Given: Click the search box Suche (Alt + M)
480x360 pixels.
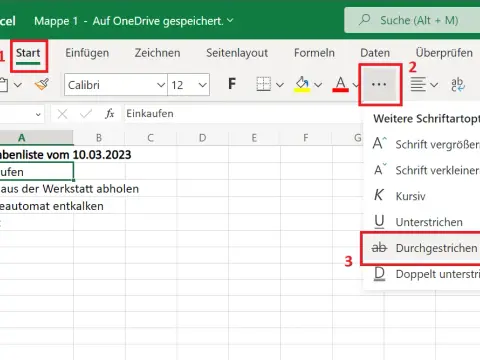Looking at the screenshot, I should (412, 20).
